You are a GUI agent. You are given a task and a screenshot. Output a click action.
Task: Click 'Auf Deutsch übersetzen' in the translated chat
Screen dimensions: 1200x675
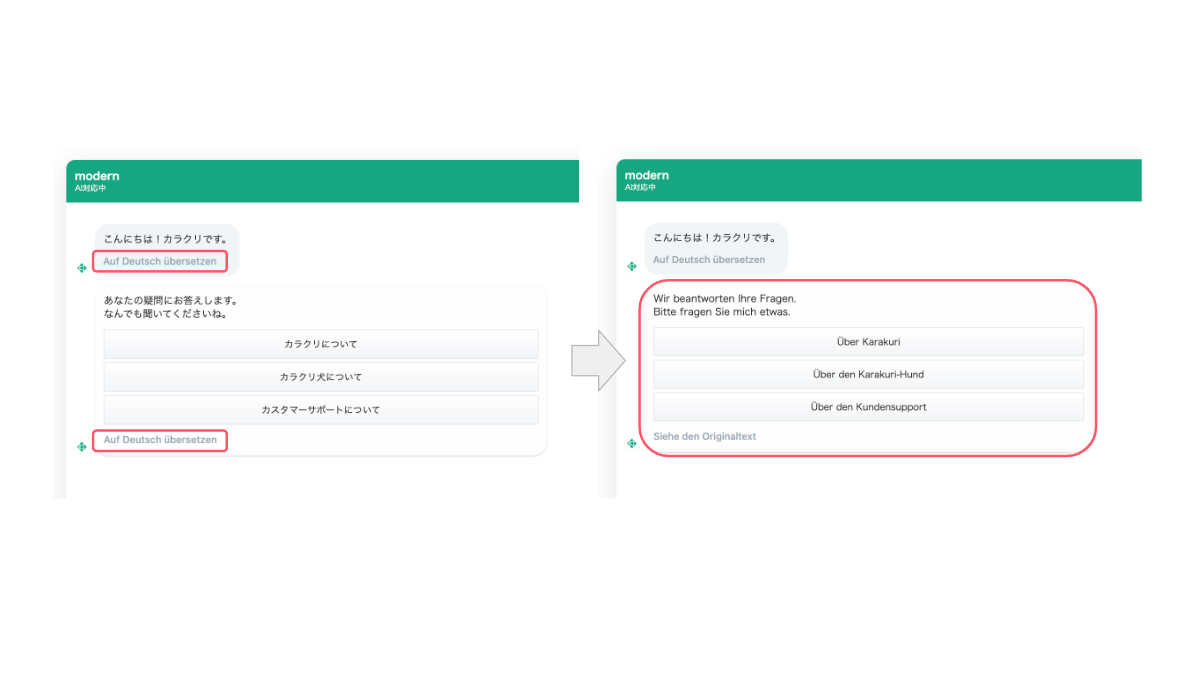(709, 260)
